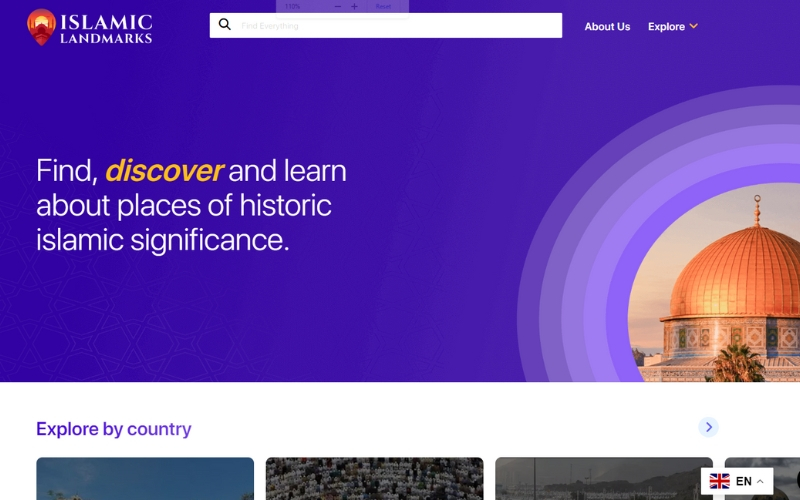Open the Explore navigation menu
This screenshot has width=800, height=500.
pos(666,27)
